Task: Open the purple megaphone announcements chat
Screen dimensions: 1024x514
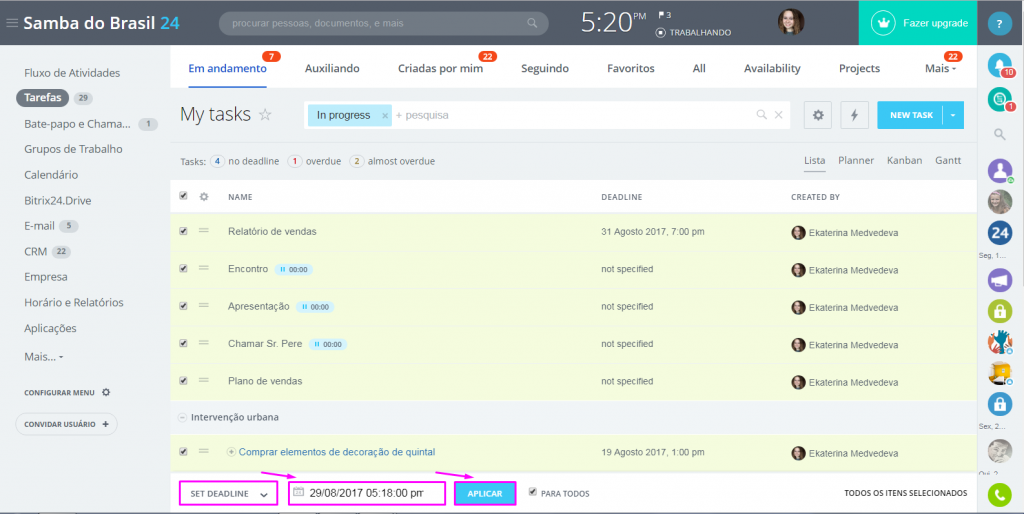Action: (1000, 280)
